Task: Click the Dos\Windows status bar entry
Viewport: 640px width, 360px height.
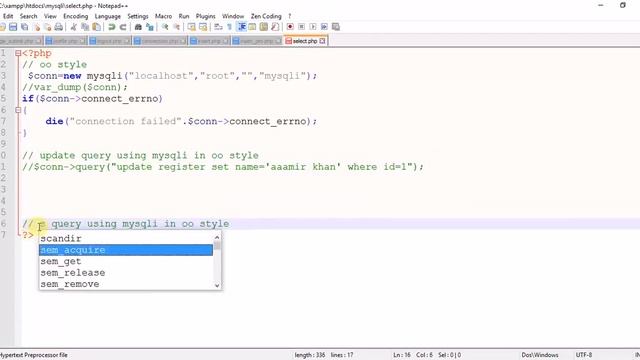Action: [540, 355]
